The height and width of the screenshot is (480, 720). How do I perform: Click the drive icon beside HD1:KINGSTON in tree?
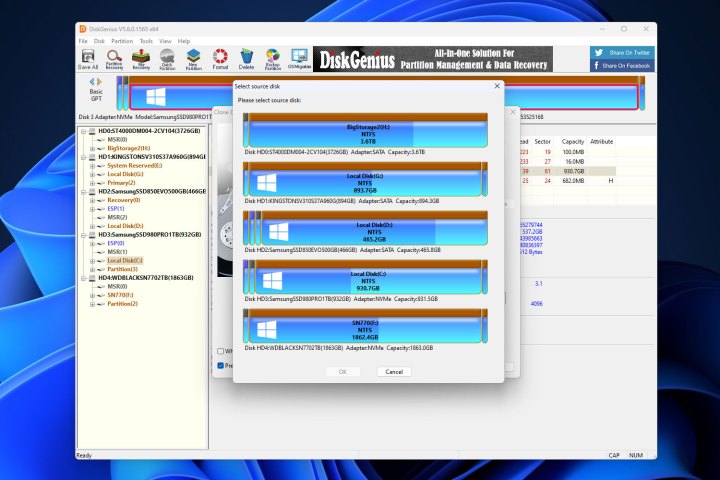pos(92,157)
